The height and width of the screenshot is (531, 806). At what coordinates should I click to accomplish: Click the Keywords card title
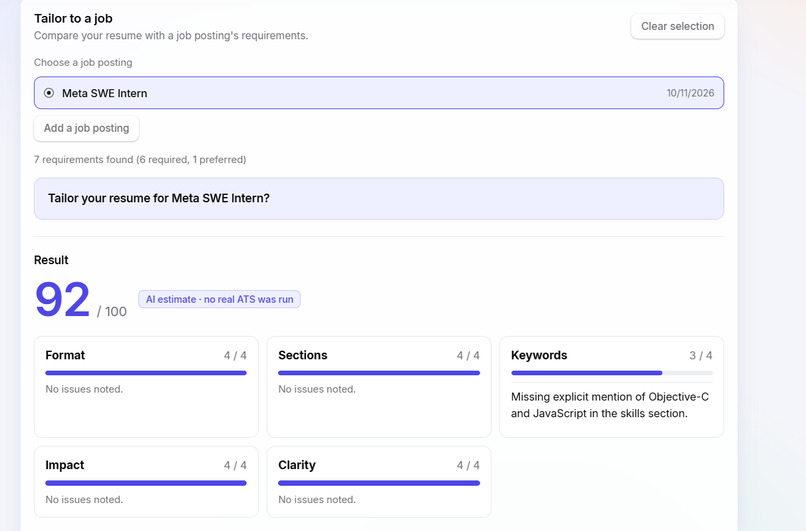point(539,355)
